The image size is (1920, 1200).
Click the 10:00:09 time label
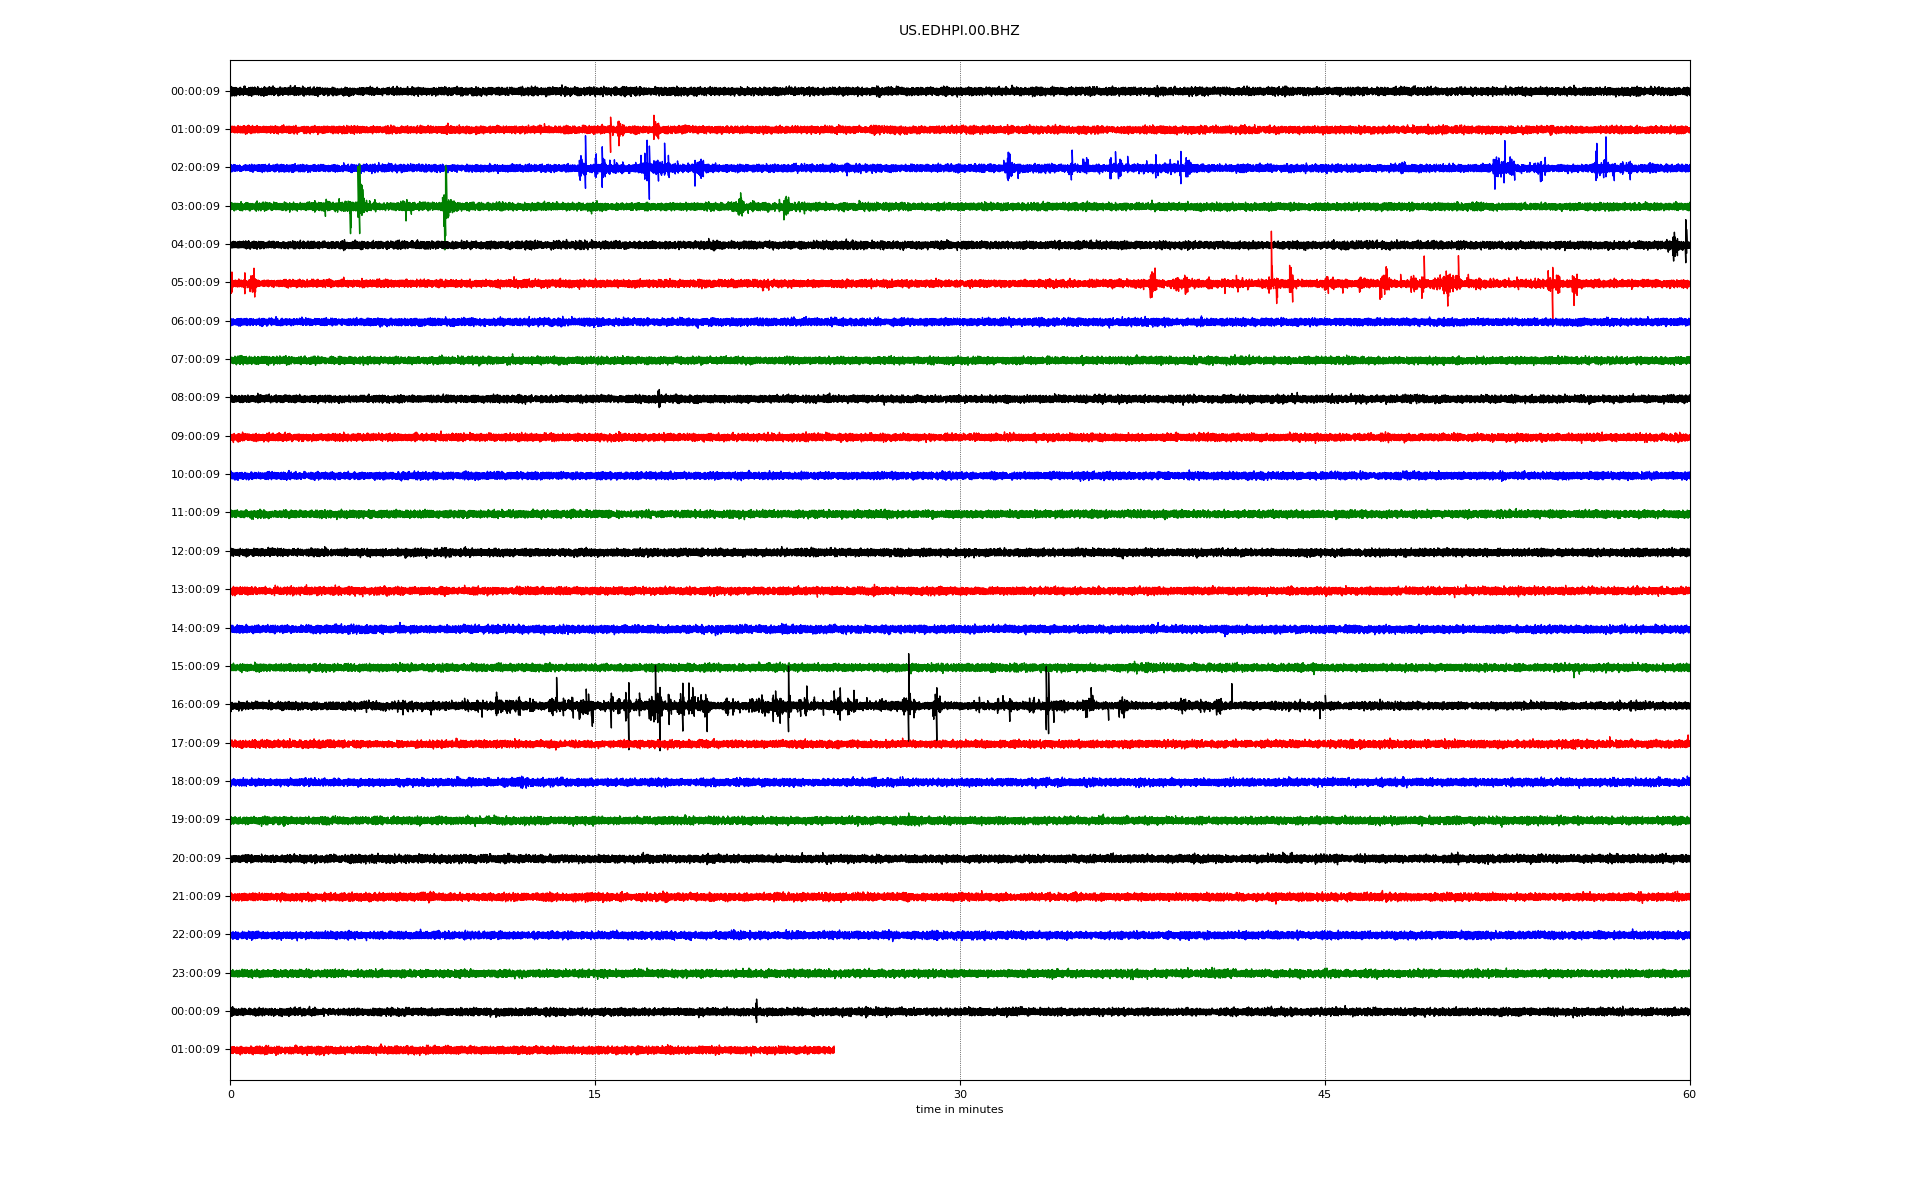195,475
